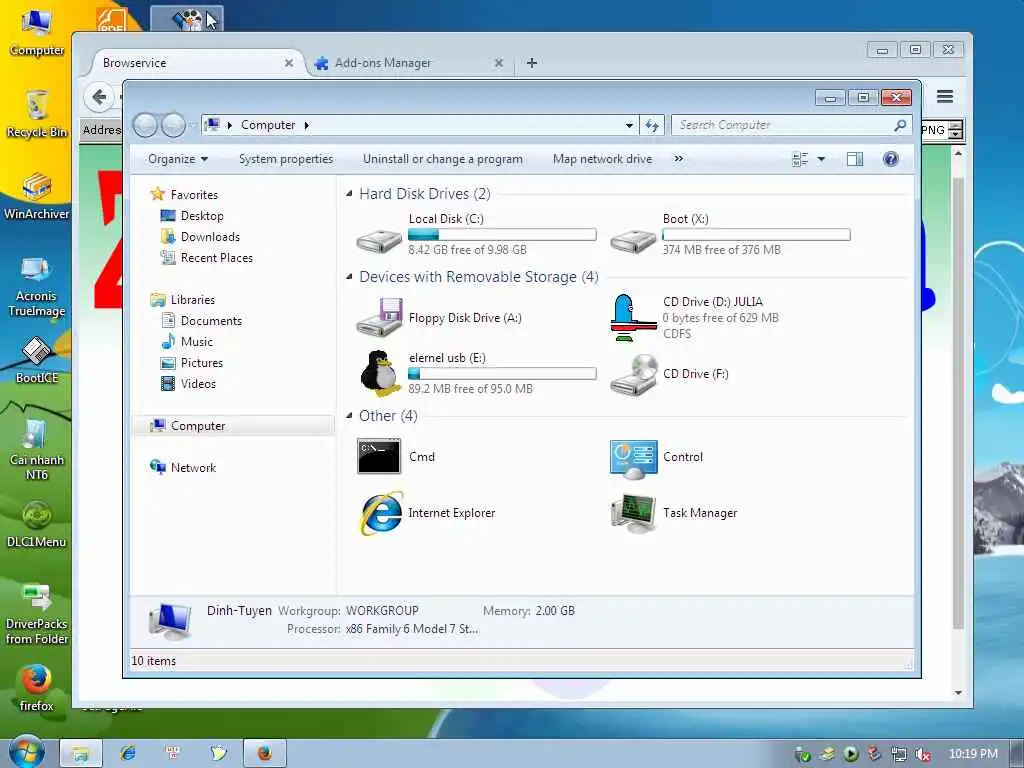Viewport: 1024px width, 768px height.
Task: Collapse Hard Disk Drives group
Action: point(349,194)
